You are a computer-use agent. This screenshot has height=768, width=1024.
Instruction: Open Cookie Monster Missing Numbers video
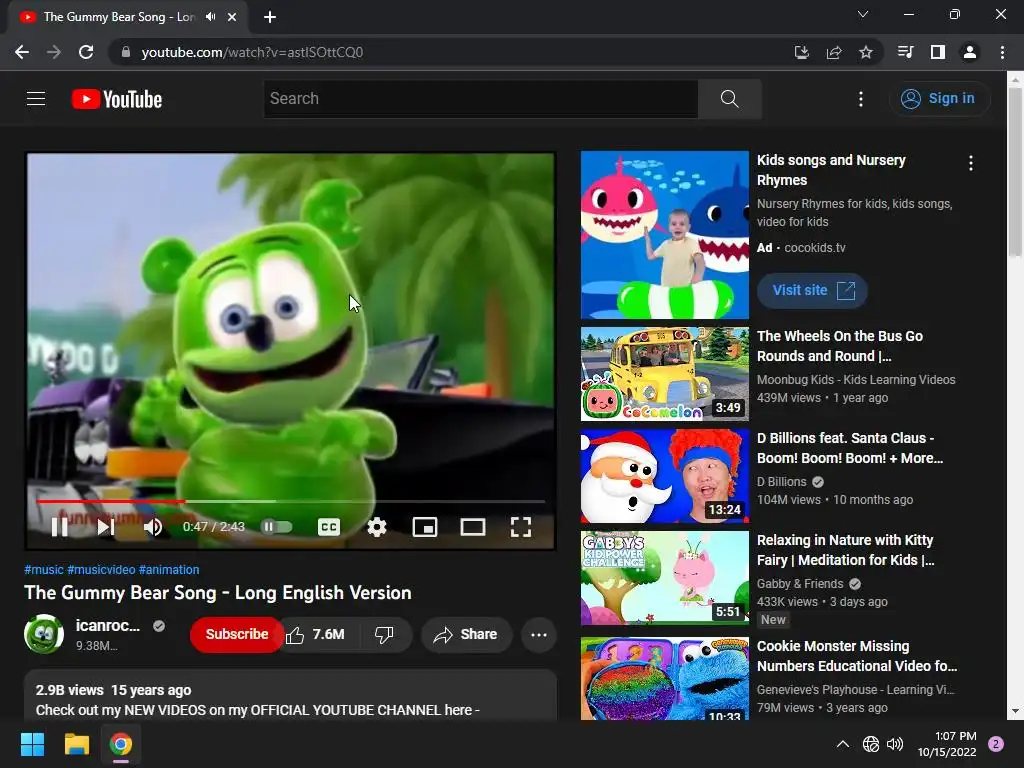[857, 656]
